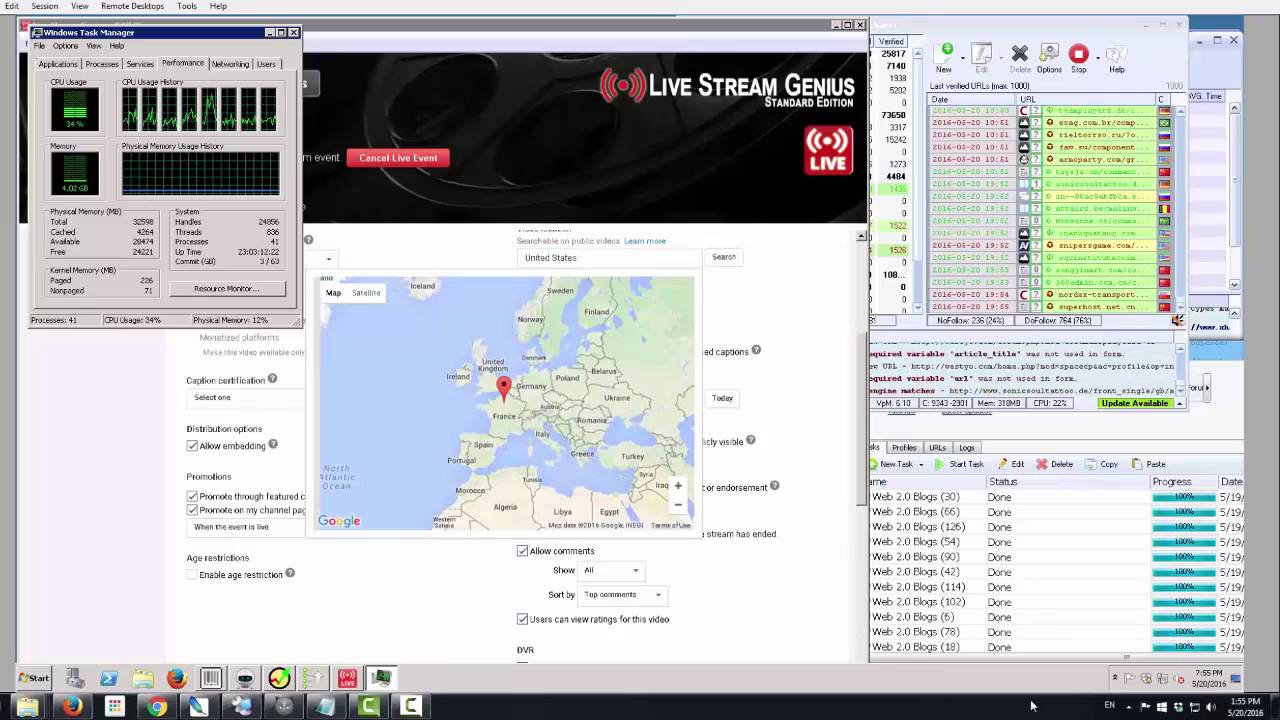Expand the Stop button dropdown arrow
This screenshot has width=1280, height=720.
coord(1096,57)
